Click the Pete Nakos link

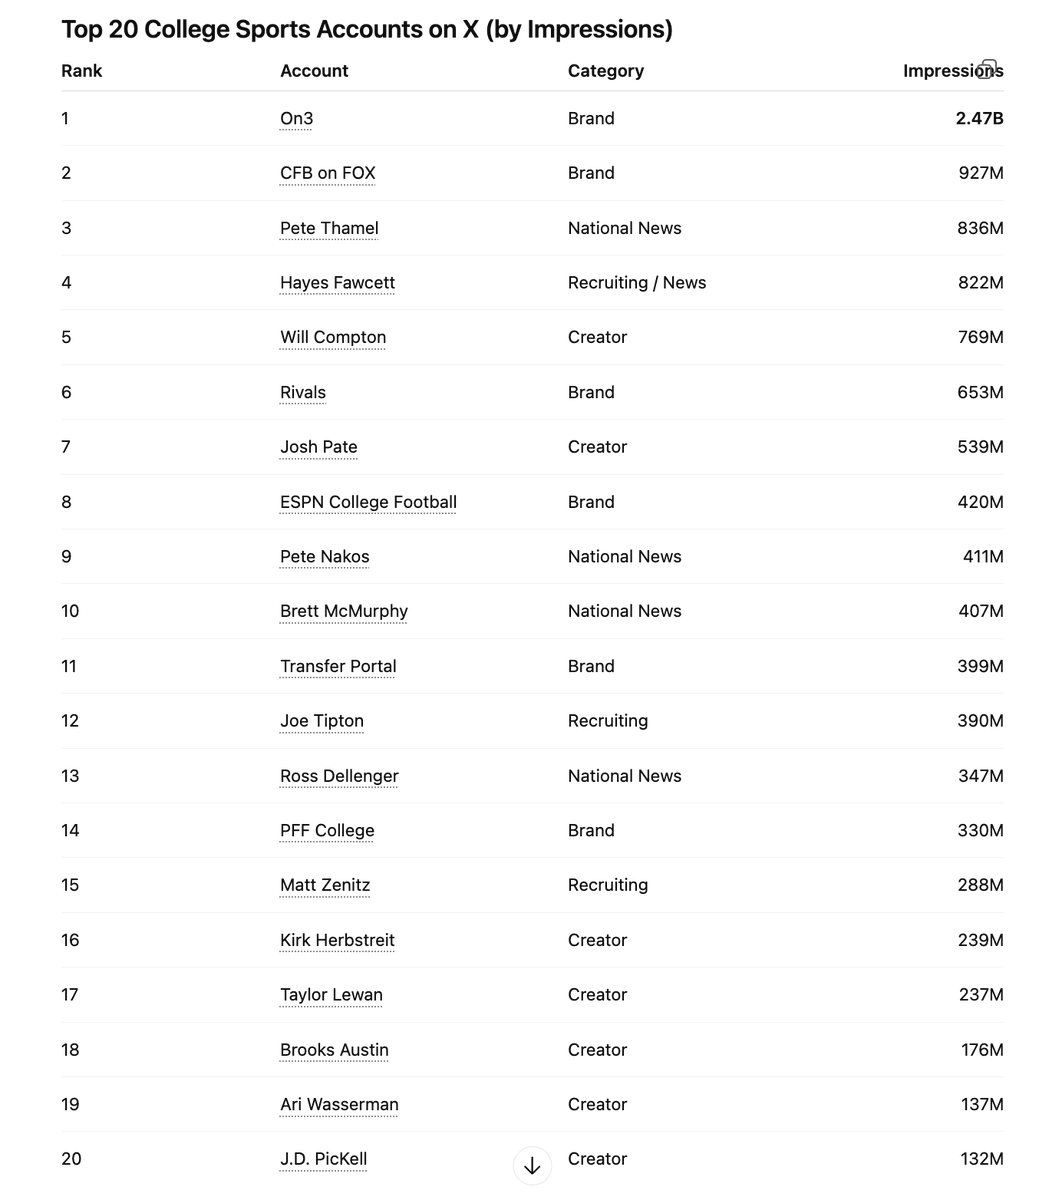pyautogui.click(x=324, y=557)
